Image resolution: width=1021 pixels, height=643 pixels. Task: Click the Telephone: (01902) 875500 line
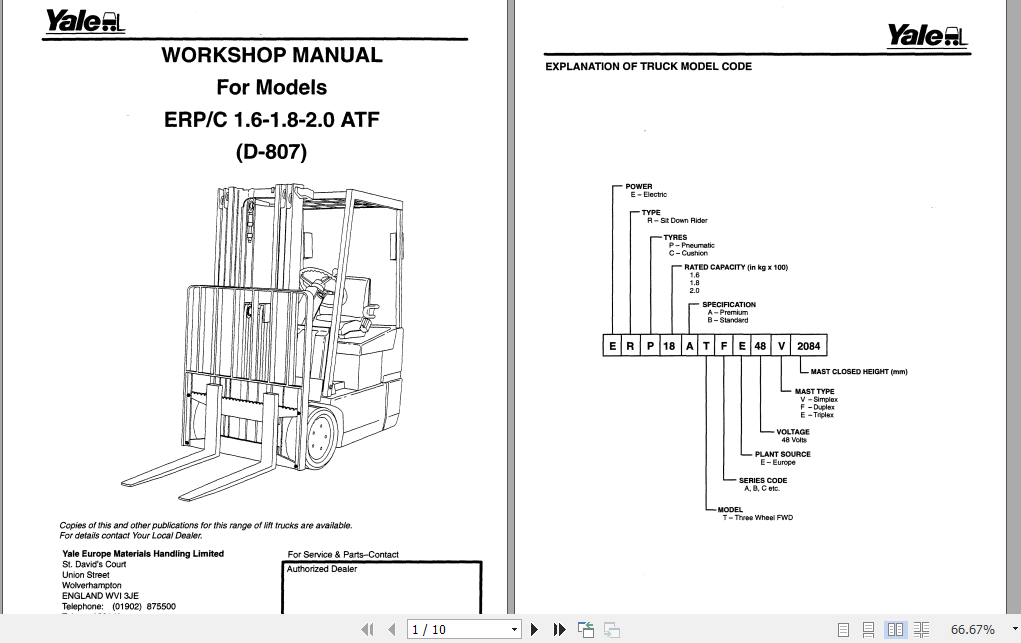119,607
